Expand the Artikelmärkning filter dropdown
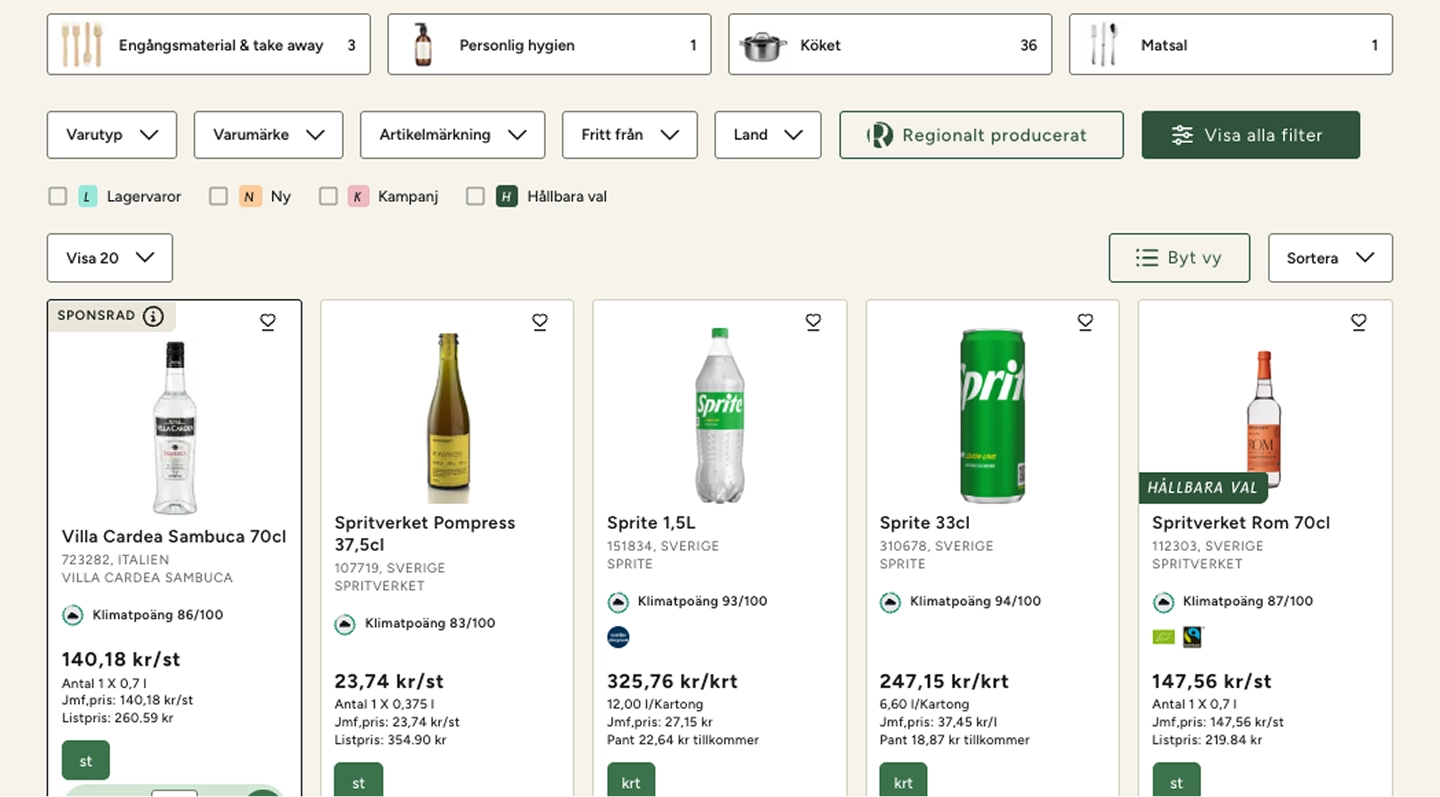The image size is (1440, 797). [x=453, y=135]
